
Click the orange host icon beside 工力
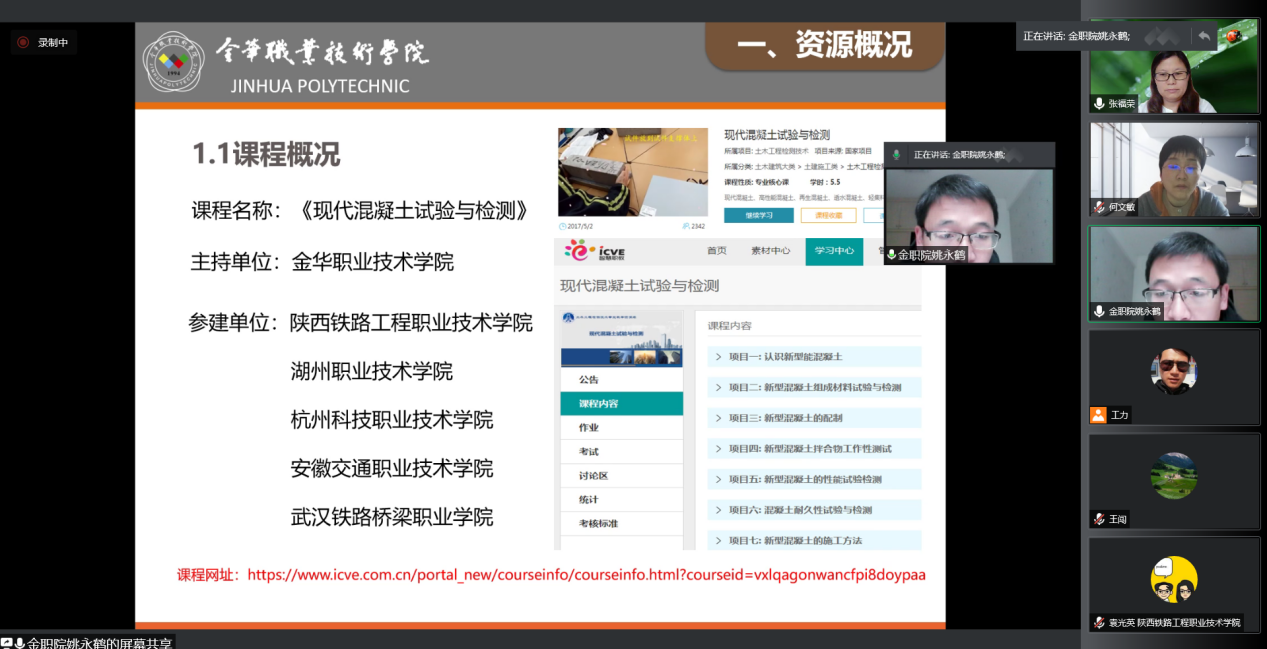coord(1099,415)
